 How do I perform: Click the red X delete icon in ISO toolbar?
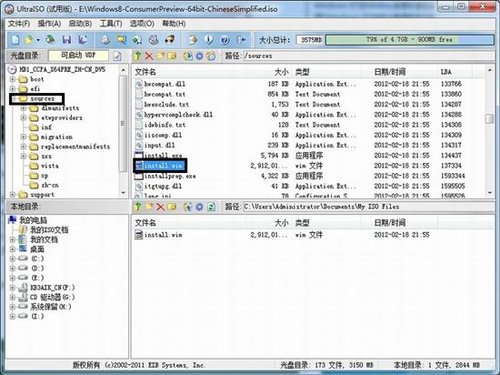coord(149,56)
